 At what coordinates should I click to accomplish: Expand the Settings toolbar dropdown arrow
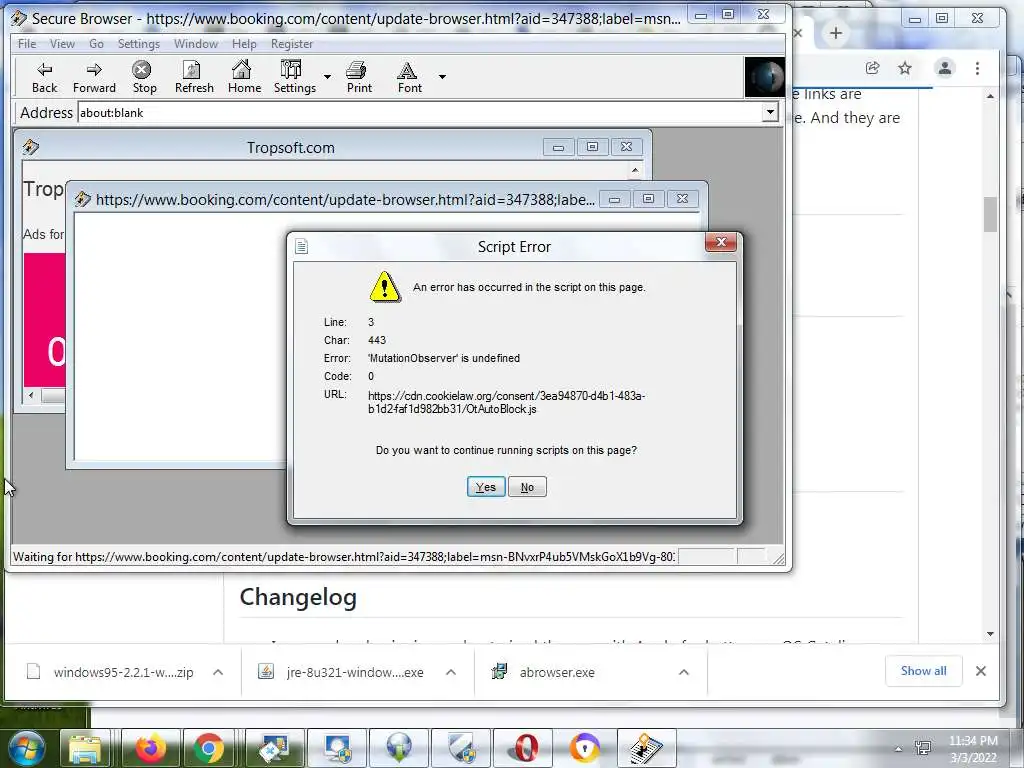click(327, 77)
